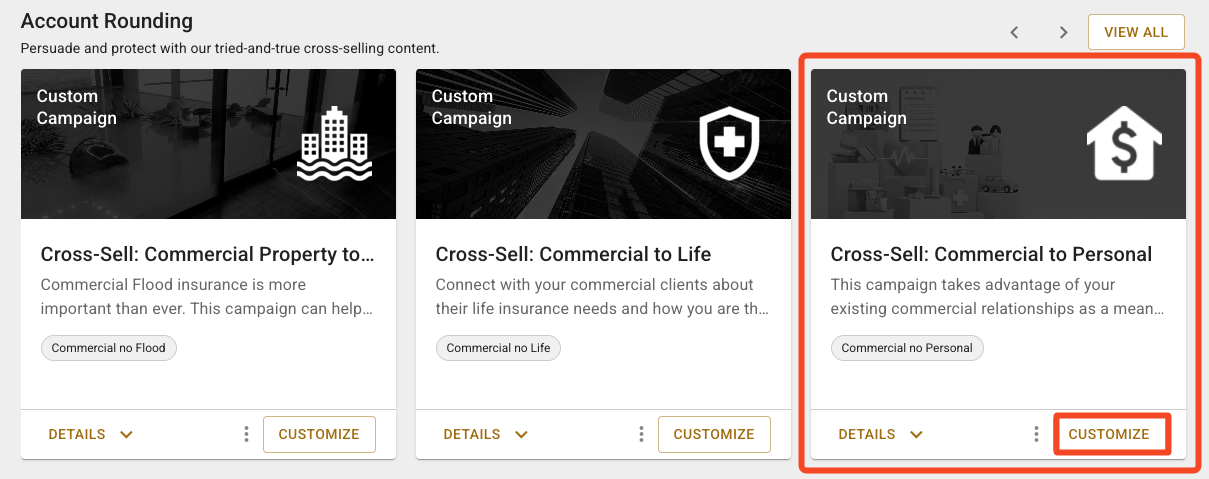Customize the Commercial to Life campaign
This screenshot has width=1209, height=479.
[x=713, y=434]
